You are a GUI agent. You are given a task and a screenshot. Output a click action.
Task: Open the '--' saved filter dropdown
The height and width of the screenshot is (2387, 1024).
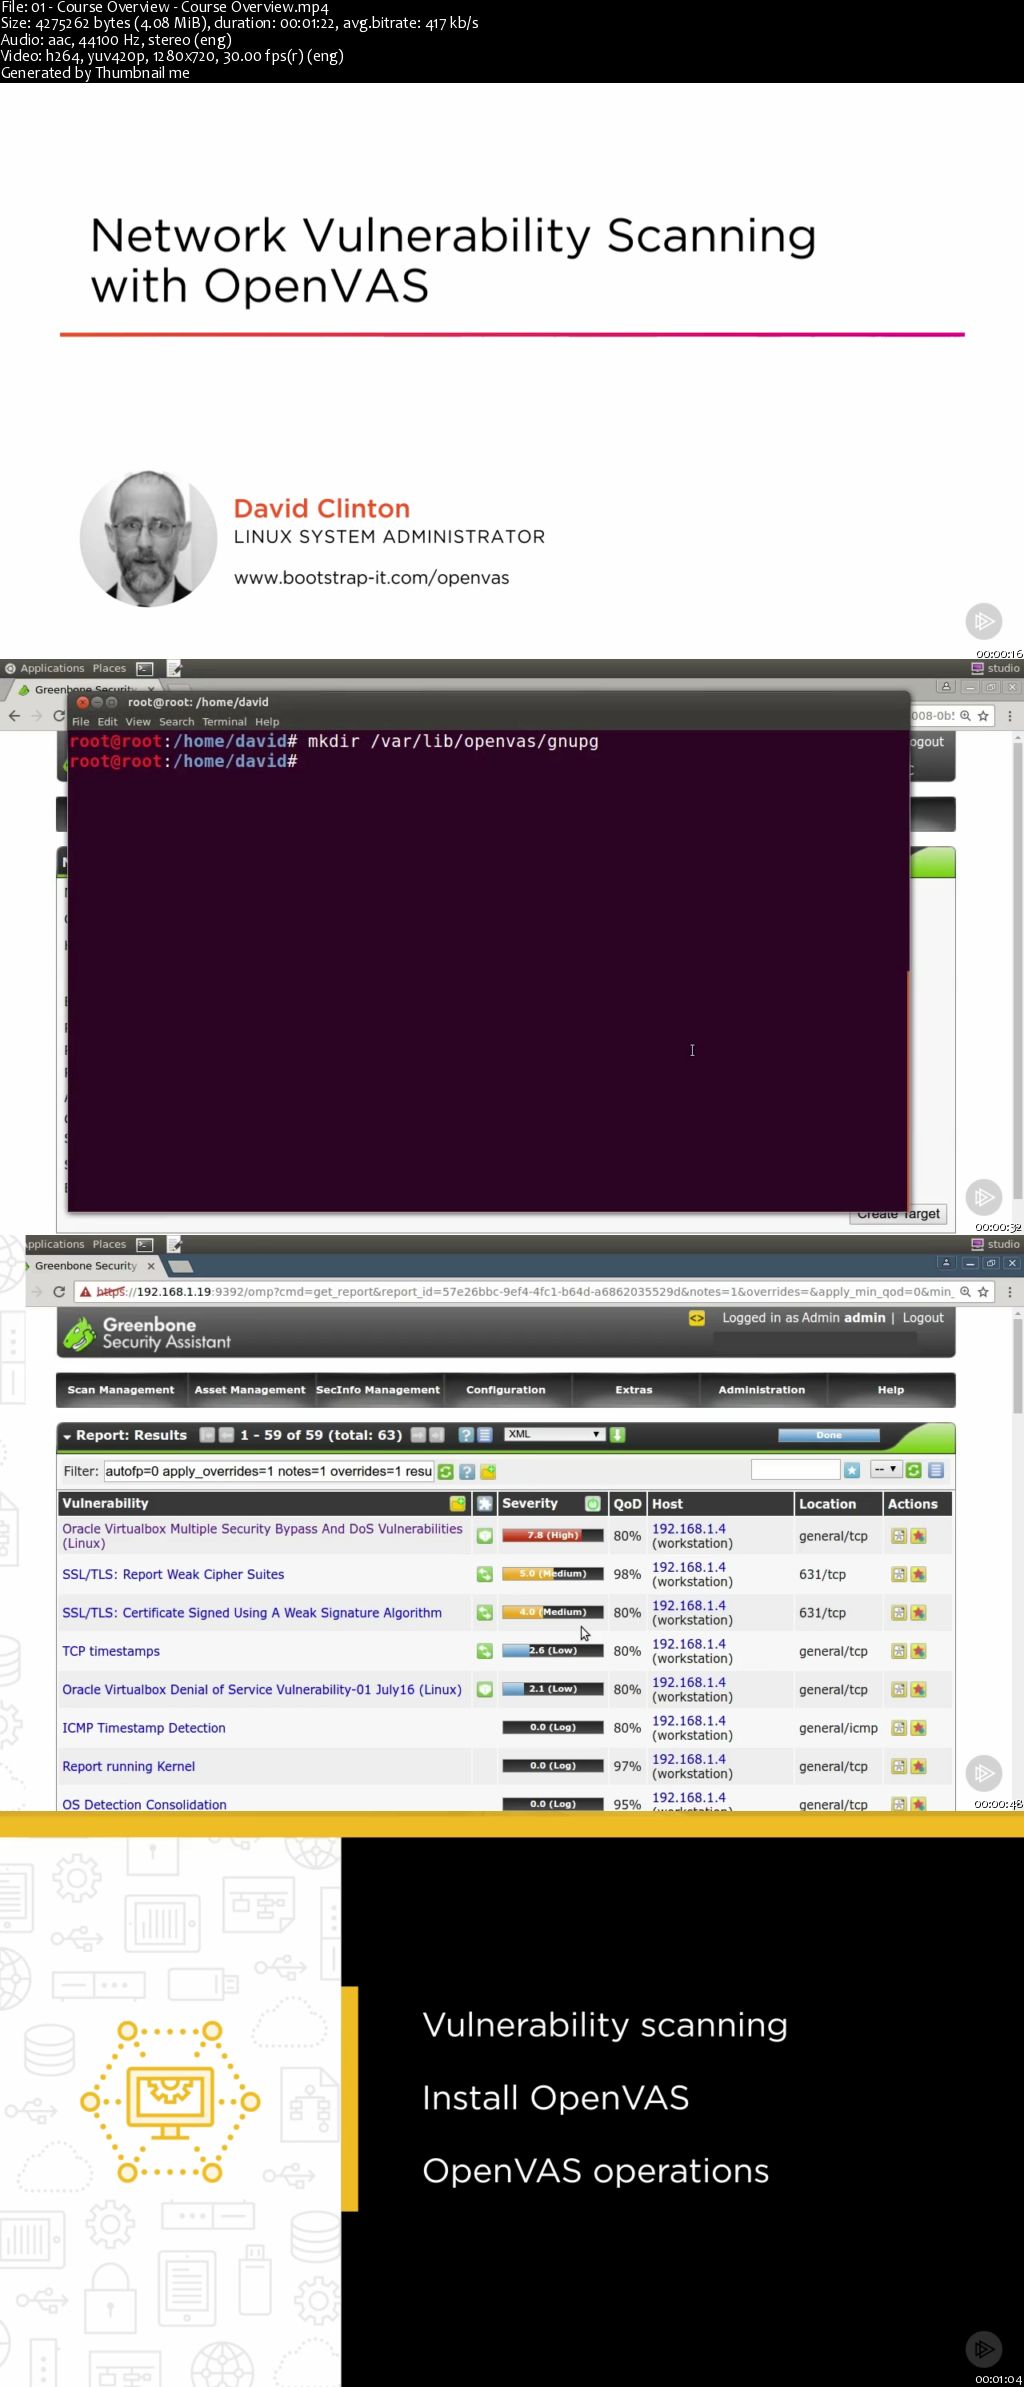(x=885, y=1469)
